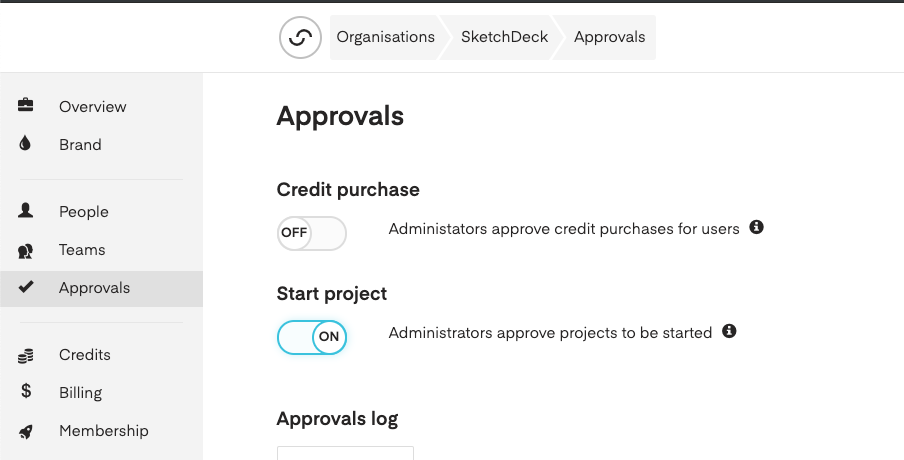The width and height of the screenshot is (904, 460).
Task: Click the person icon beside People
Action: pos(25,210)
